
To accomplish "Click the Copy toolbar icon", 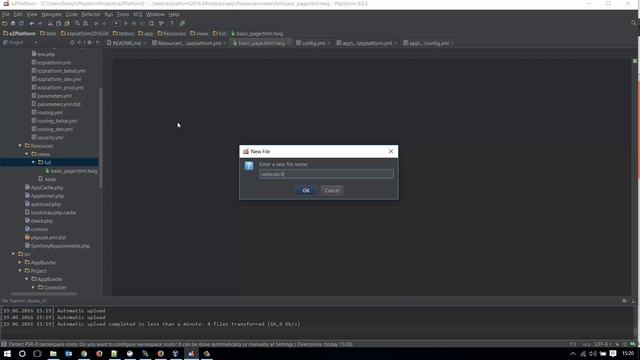I will click(x=58, y=24).
